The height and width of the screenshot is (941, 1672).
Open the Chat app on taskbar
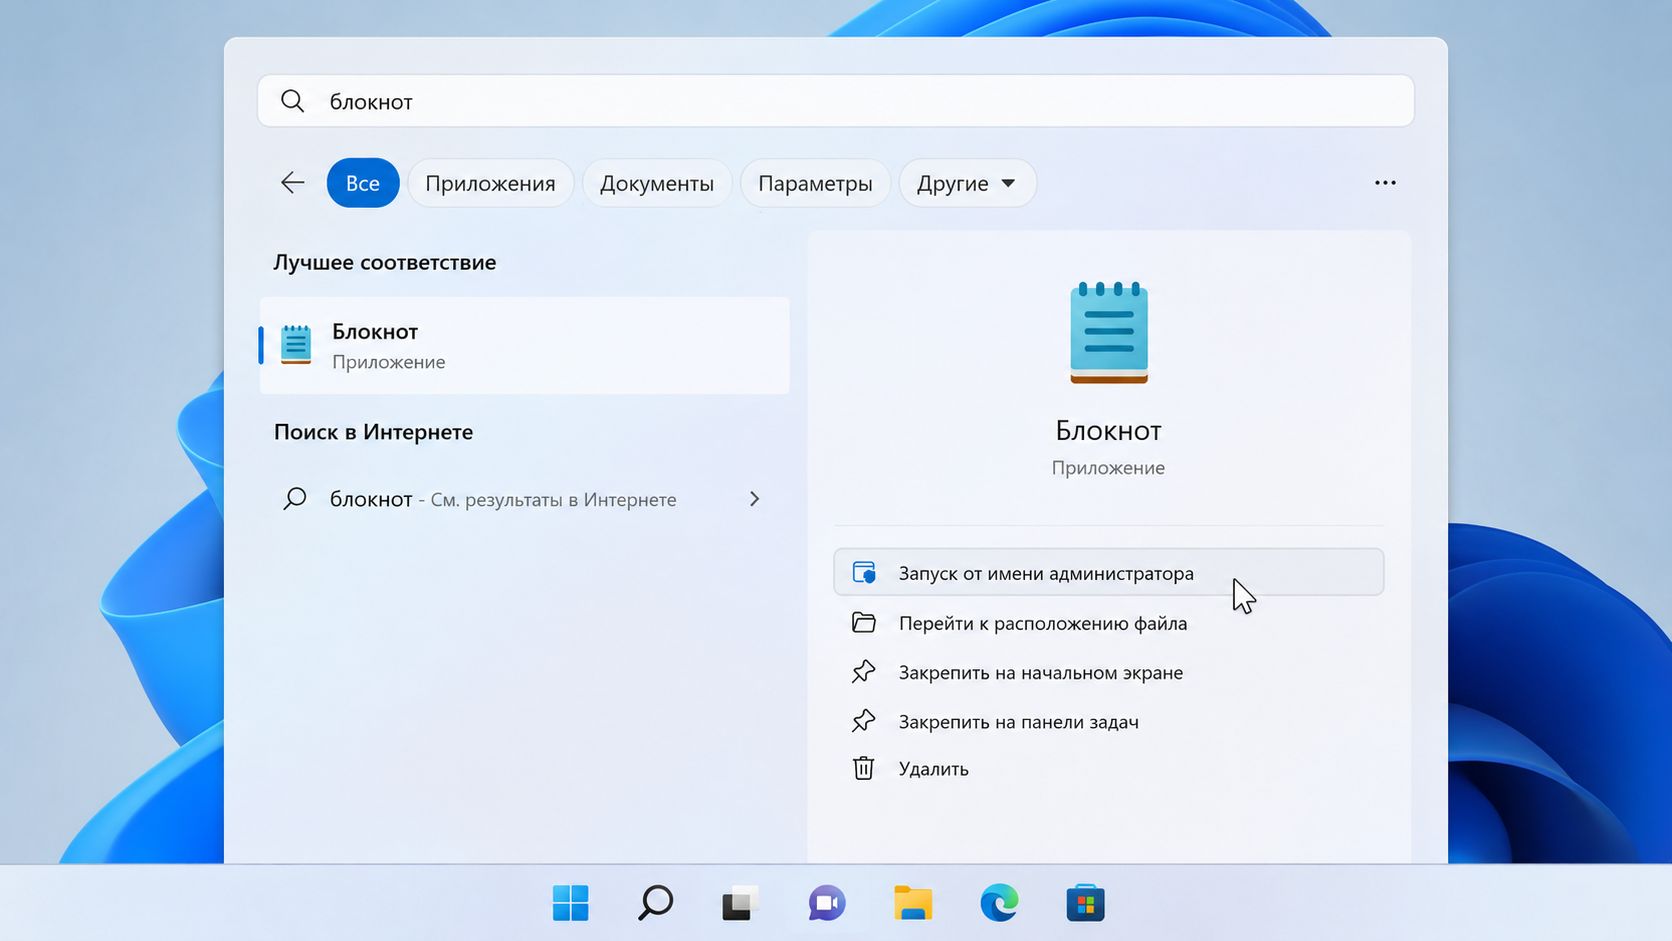tap(827, 903)
